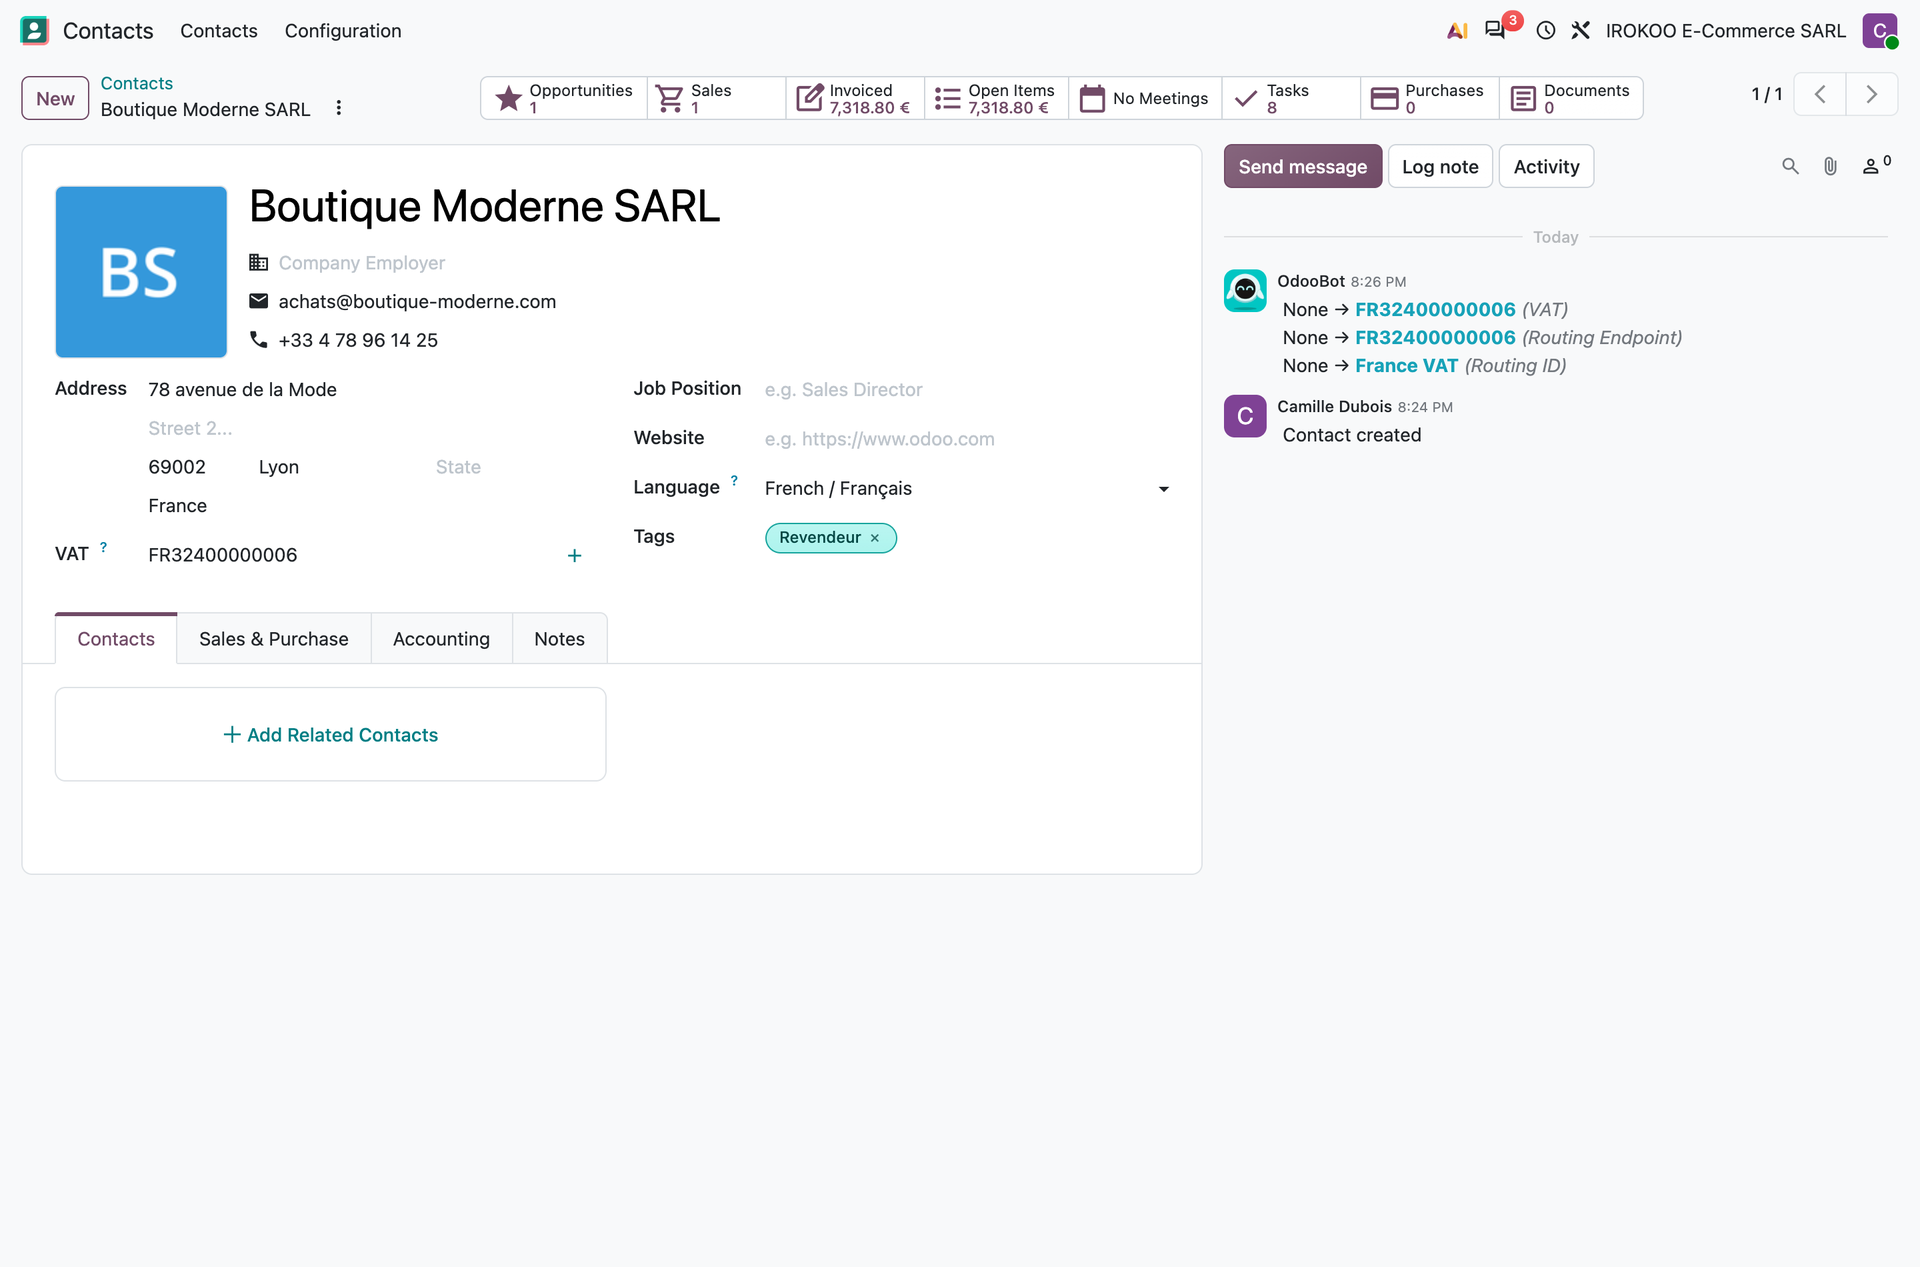Open the developer tools wrench icon
This screenshot has height=1267, width=1920.
1580,31
